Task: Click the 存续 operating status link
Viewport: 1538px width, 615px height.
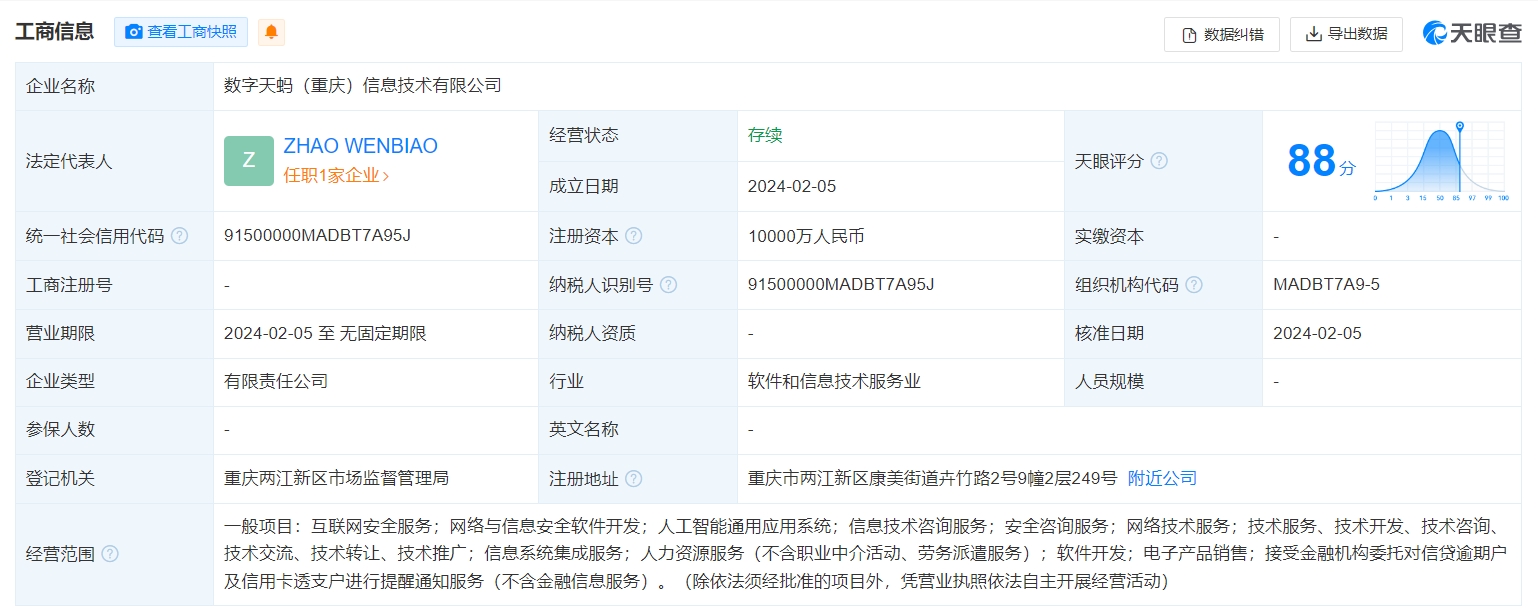Action: (765, 136)
